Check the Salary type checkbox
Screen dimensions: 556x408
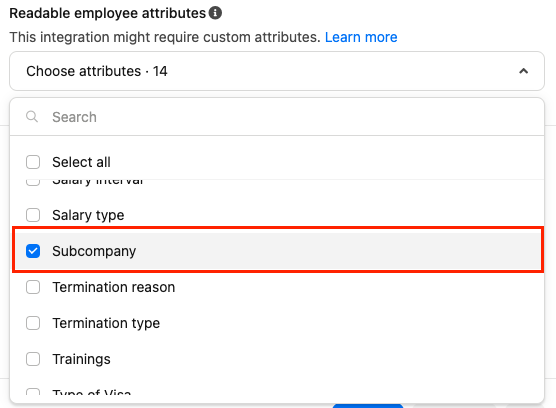33,215
